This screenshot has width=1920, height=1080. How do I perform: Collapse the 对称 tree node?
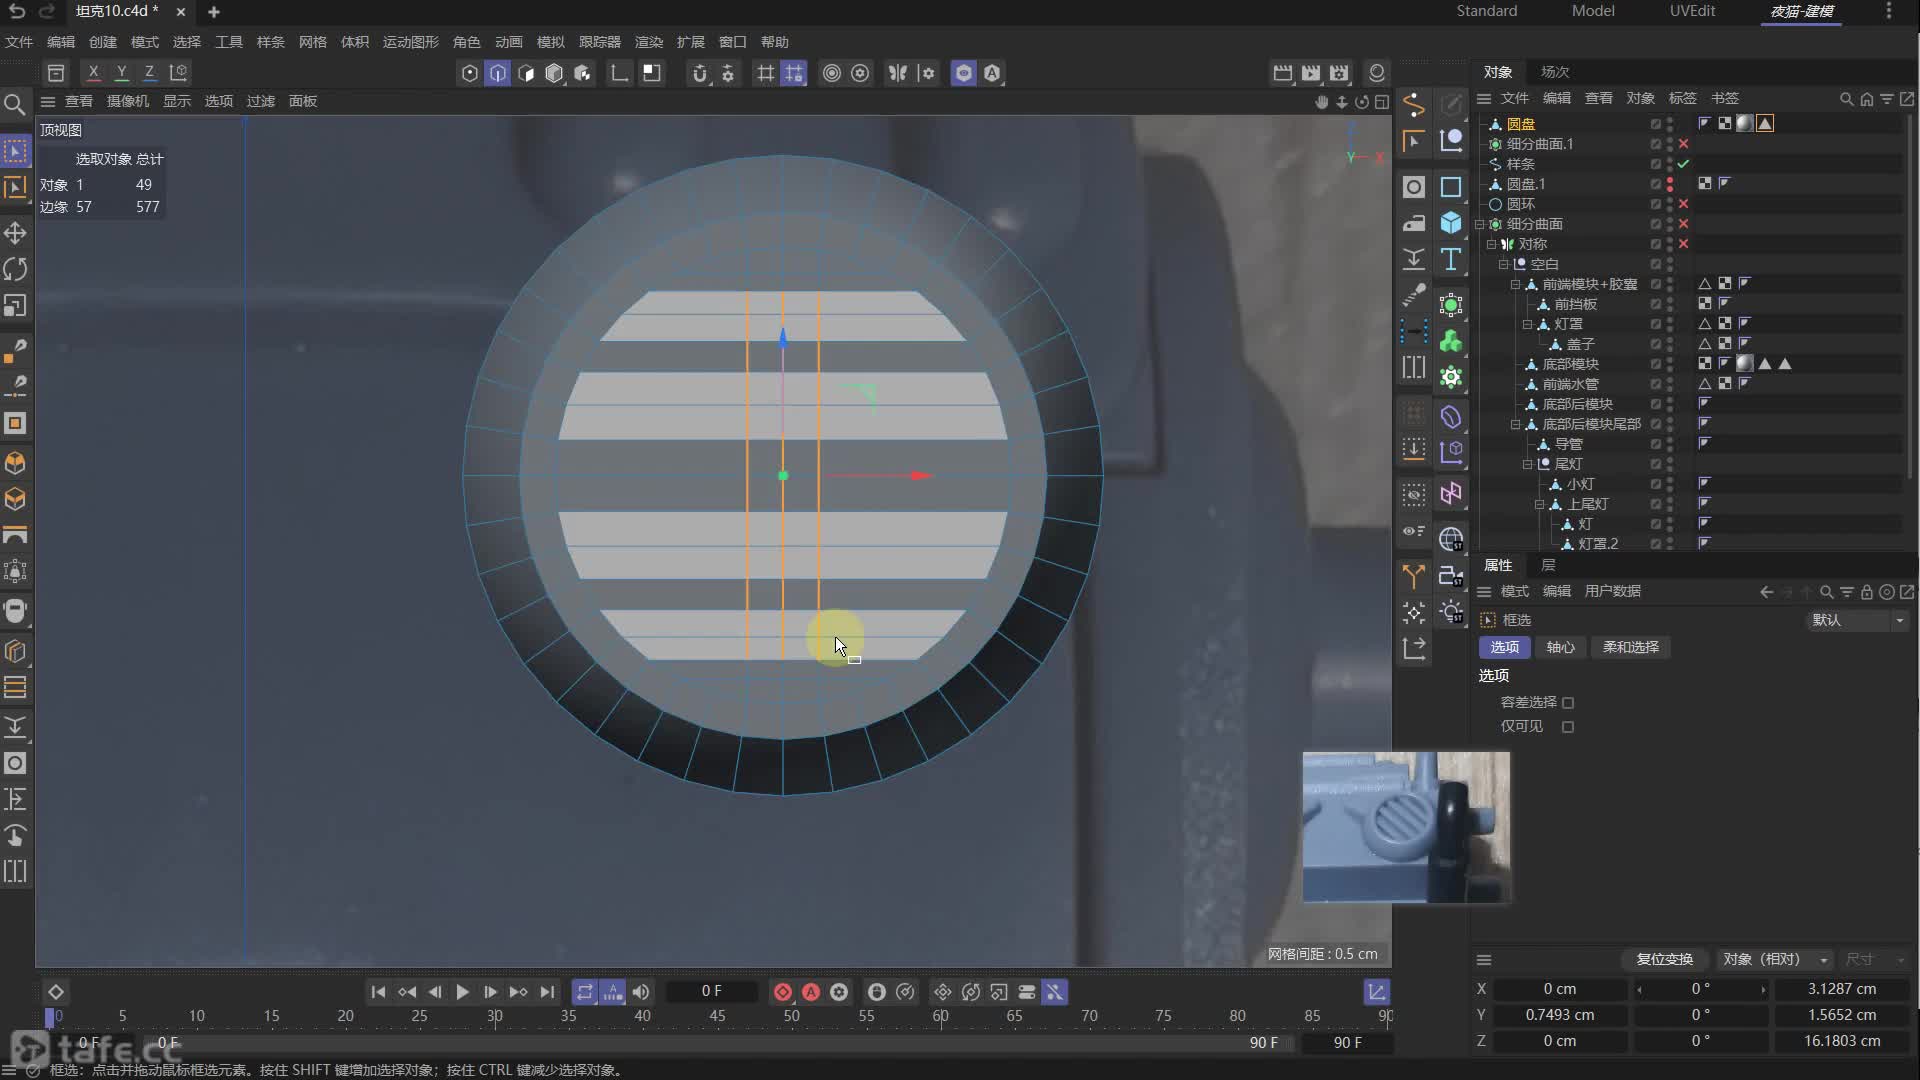click(1491, 244)
